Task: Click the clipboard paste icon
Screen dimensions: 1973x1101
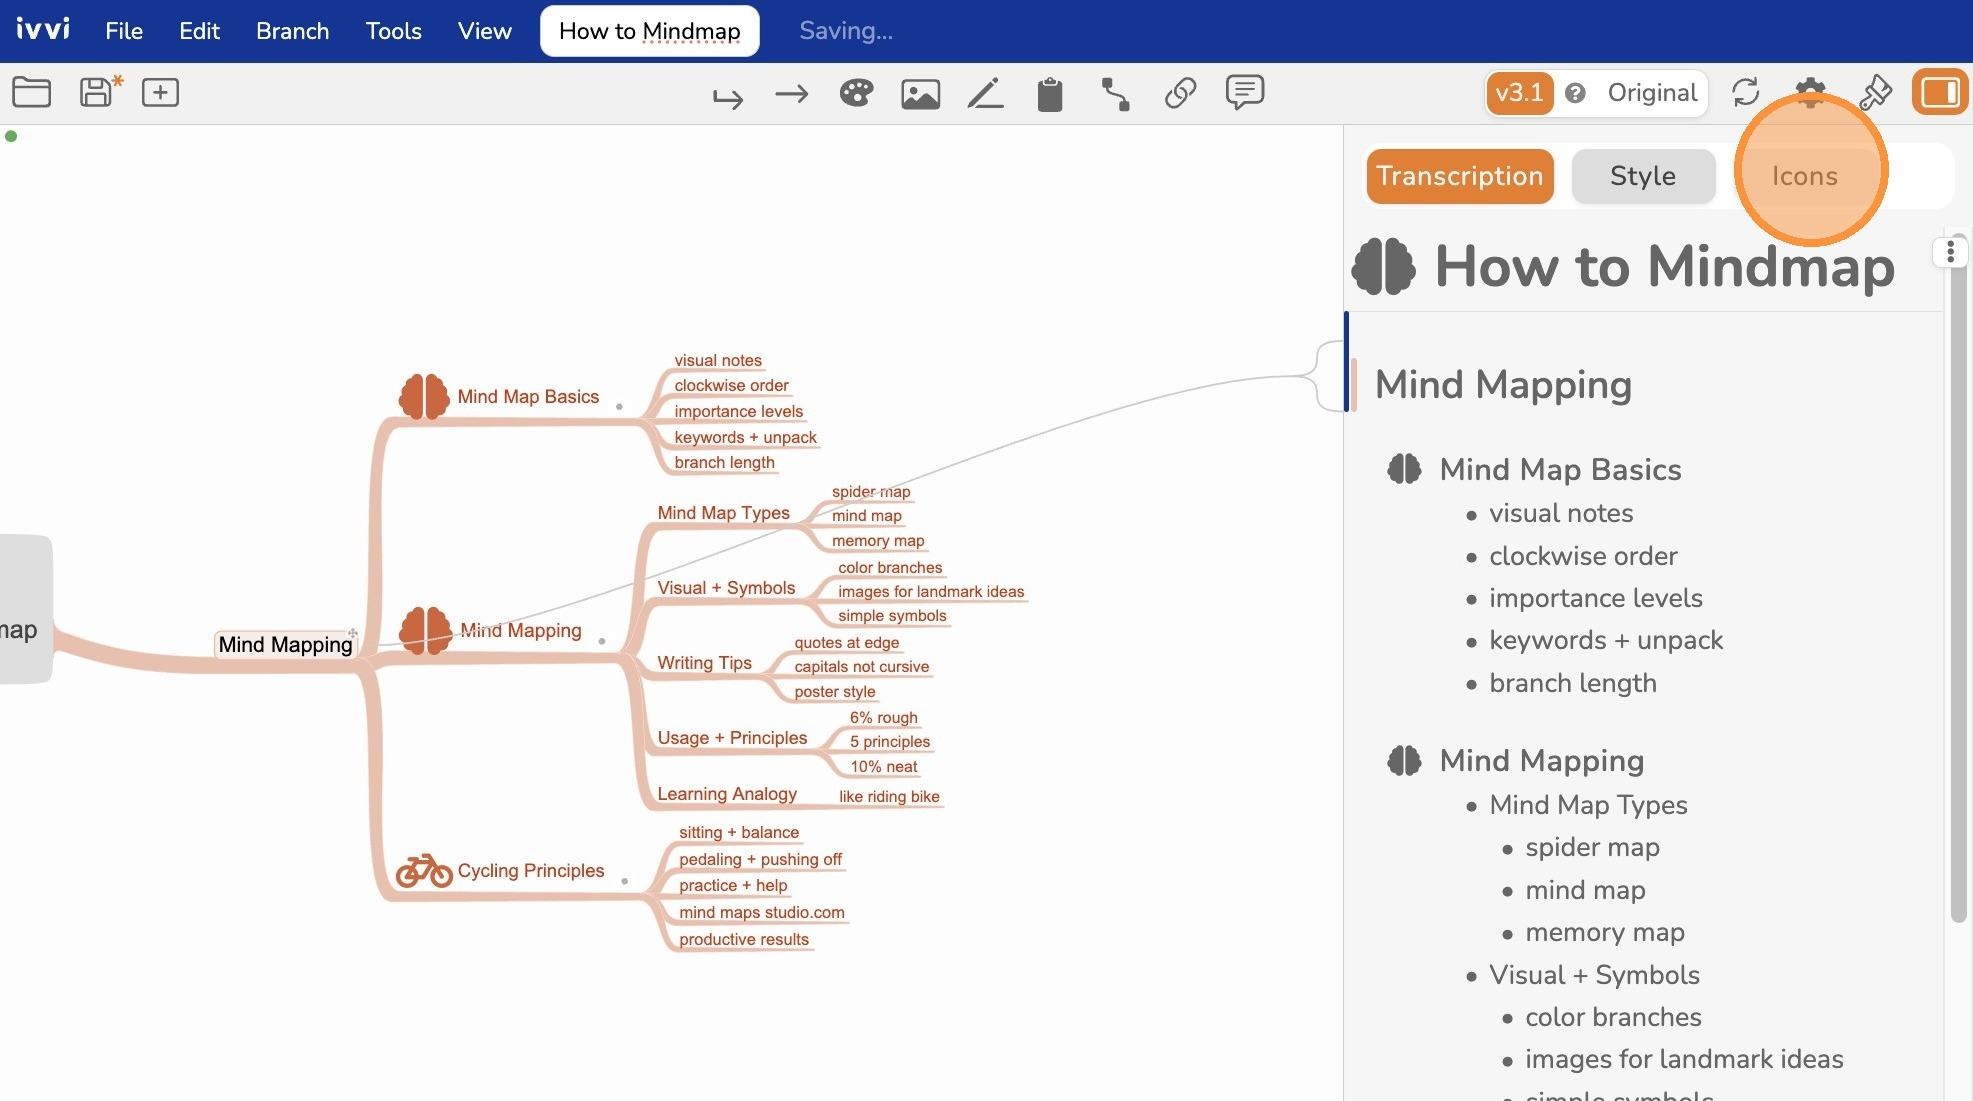Action: pyautogui.click(x=1050, y=94)
